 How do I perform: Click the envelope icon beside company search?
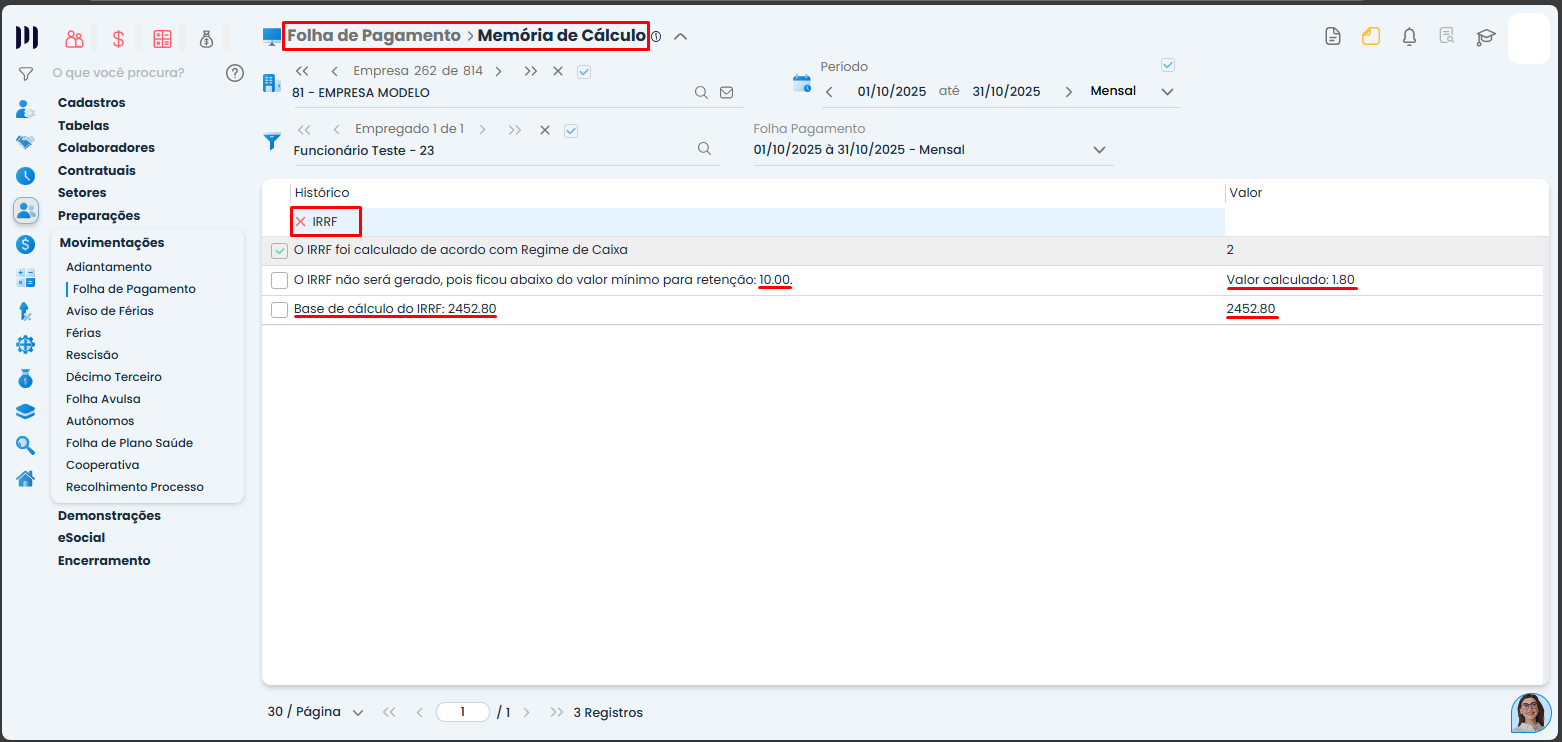click(x=727, y=93)
